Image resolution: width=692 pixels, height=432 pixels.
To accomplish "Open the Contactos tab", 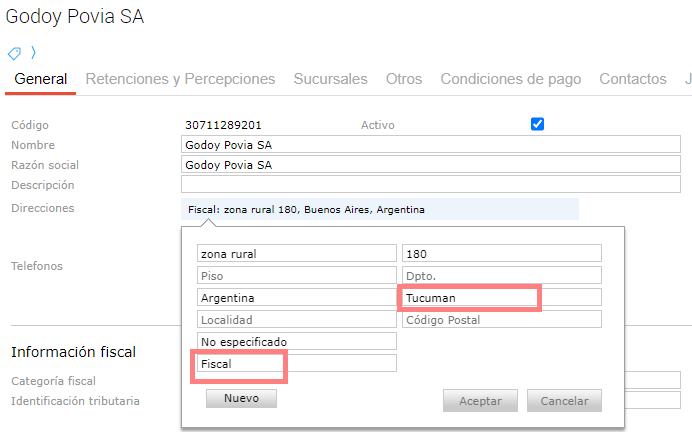I will (x=632, y=79).
